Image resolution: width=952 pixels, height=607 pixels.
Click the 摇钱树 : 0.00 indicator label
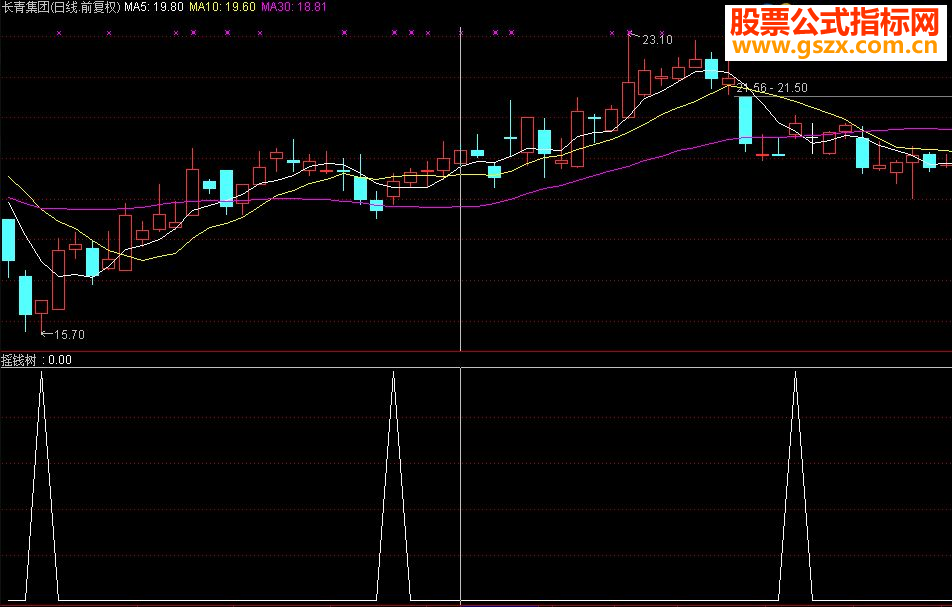coord(36,360)
